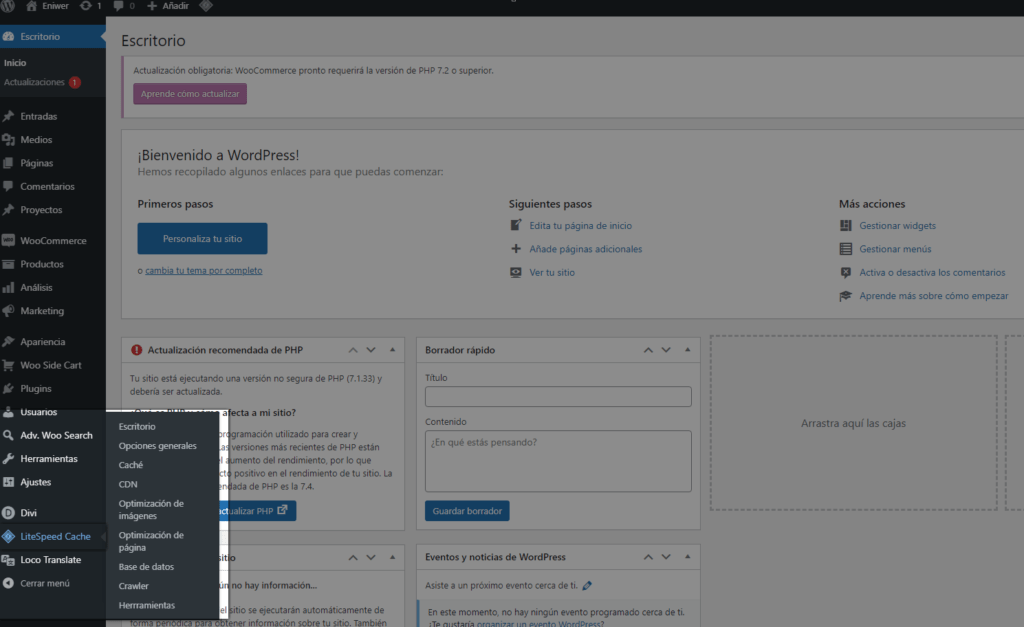Select Caché in LiteSpeed submenu
The height and width of the screenshot is (627, 1024).
[131, 465]
